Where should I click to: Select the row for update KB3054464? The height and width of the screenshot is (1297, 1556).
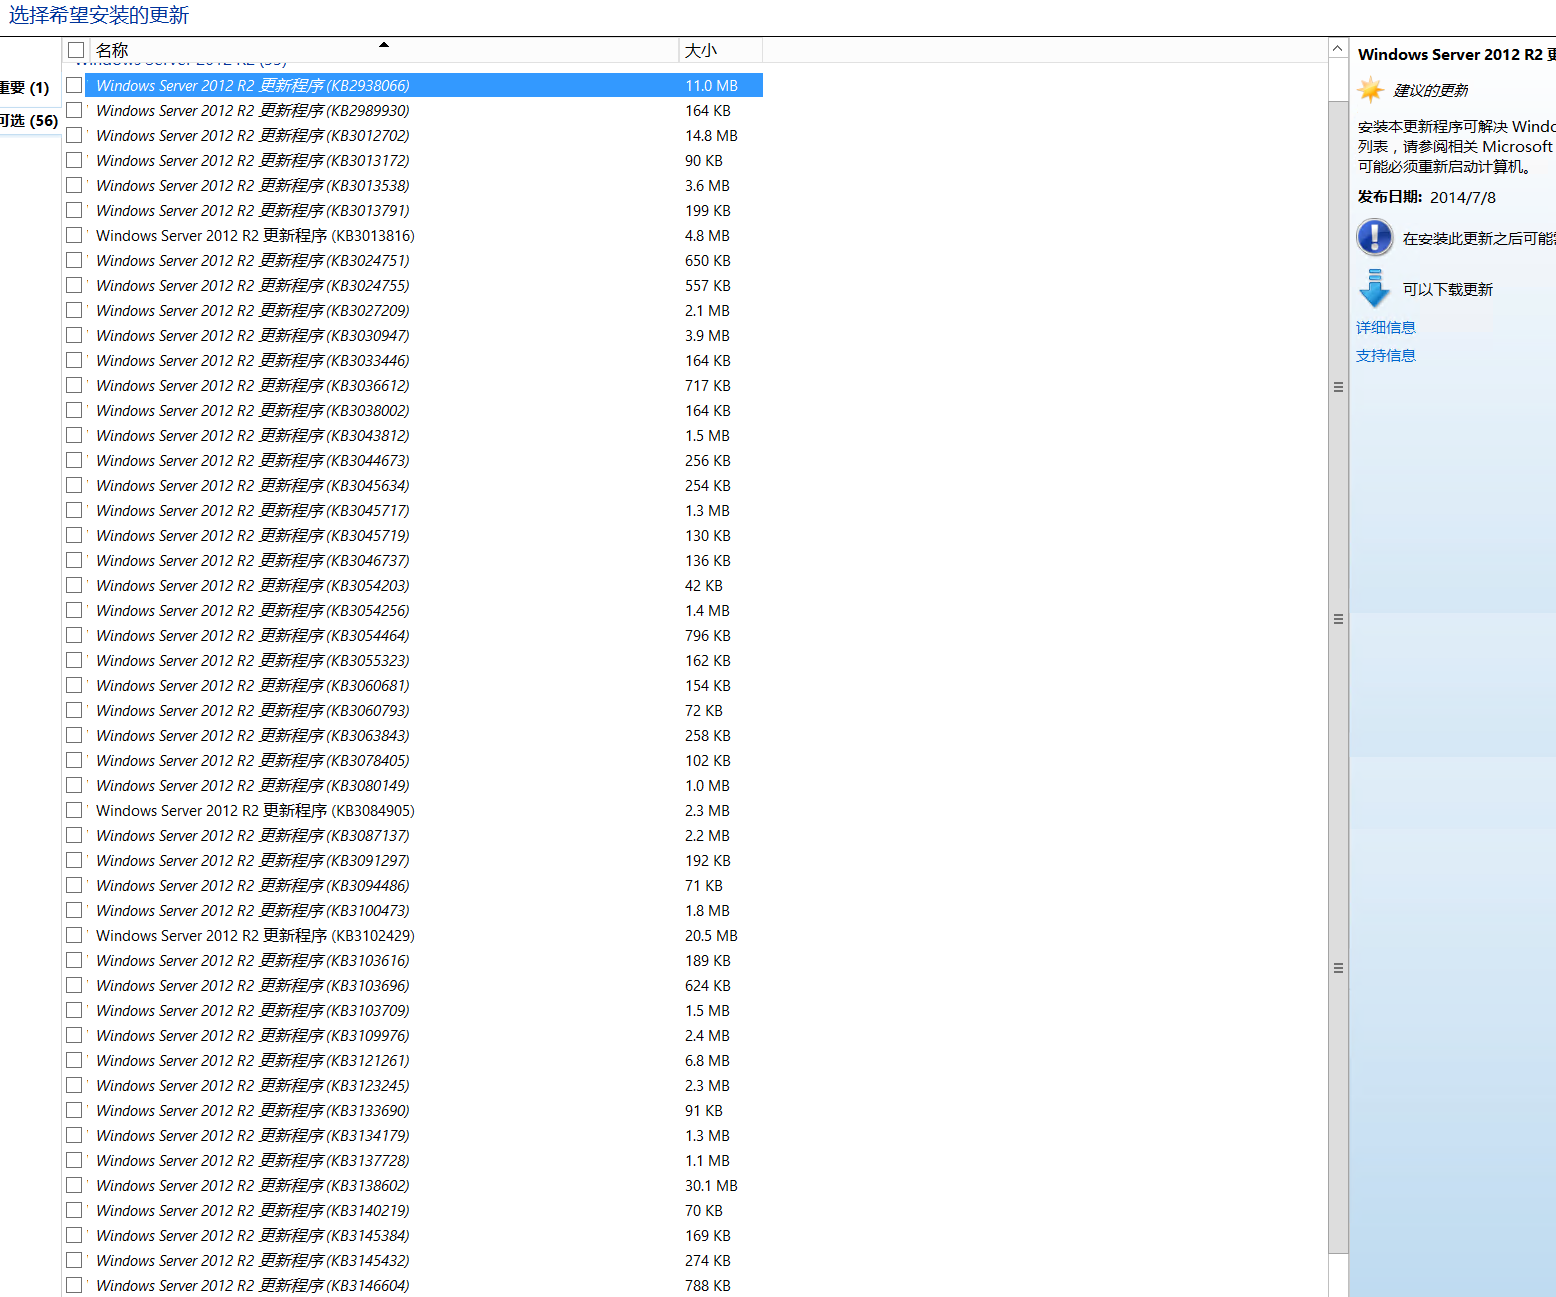coord(414,635)
